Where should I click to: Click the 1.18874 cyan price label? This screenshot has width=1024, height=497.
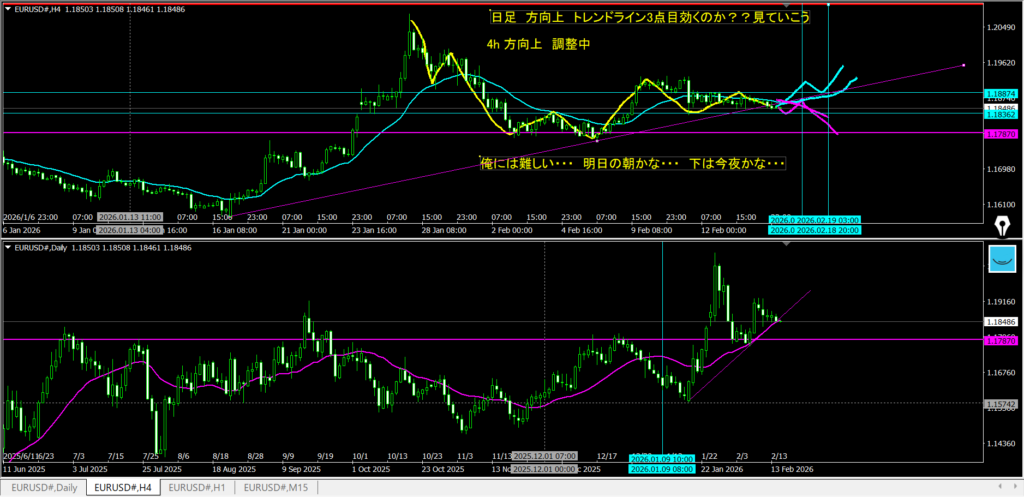998,92
